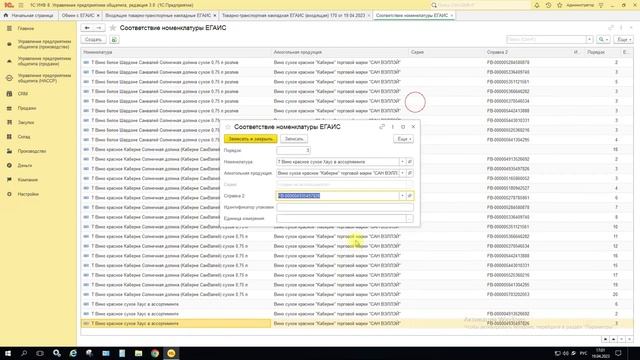Click the Порядок numeric field in dialog
This screenshot has height=360, width=640.
pyautogui.click(x=293, y=151)
